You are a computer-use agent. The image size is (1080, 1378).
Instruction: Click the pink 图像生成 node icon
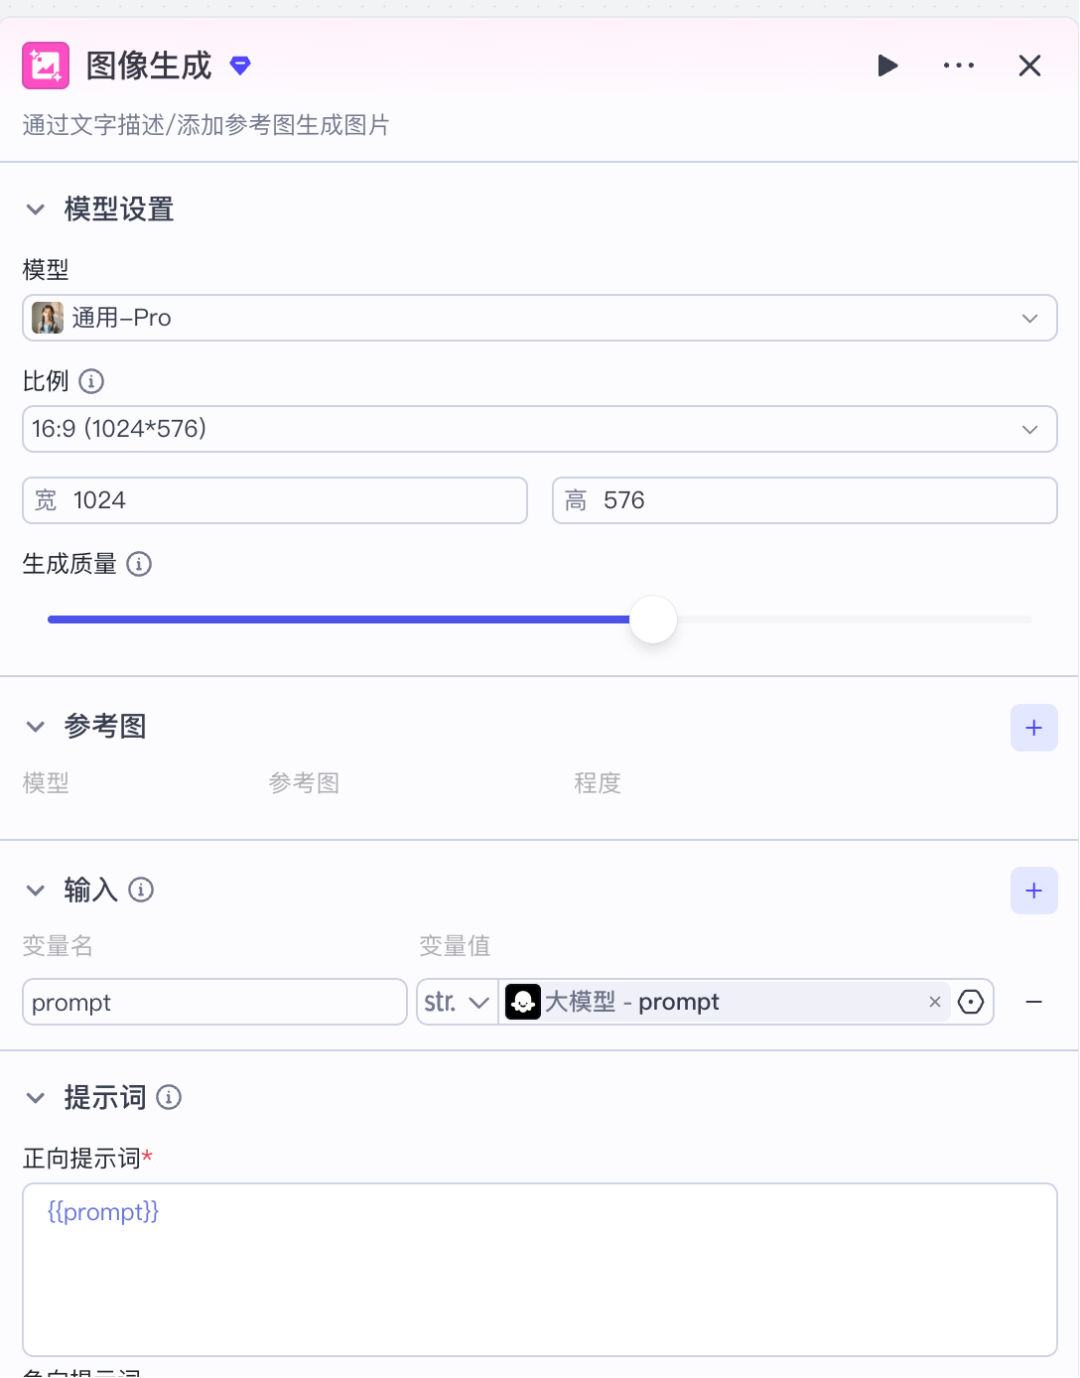(46, 66)
